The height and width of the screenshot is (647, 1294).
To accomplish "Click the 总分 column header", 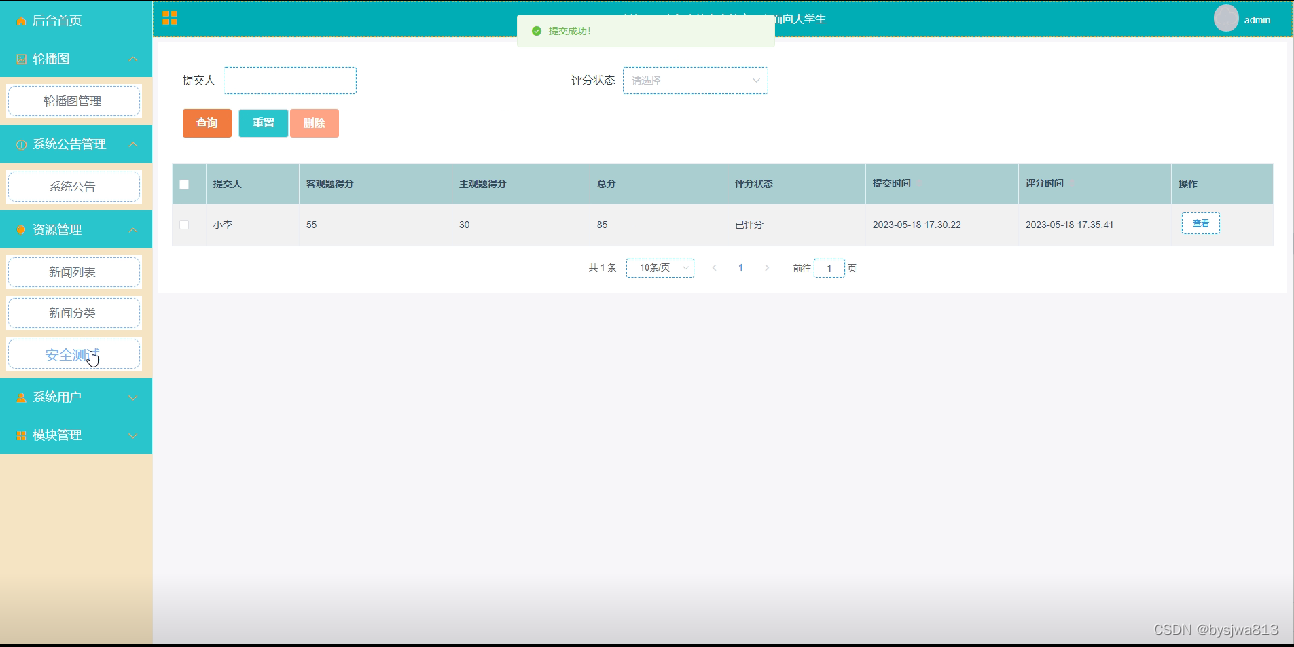I will [x=606, y=184].
